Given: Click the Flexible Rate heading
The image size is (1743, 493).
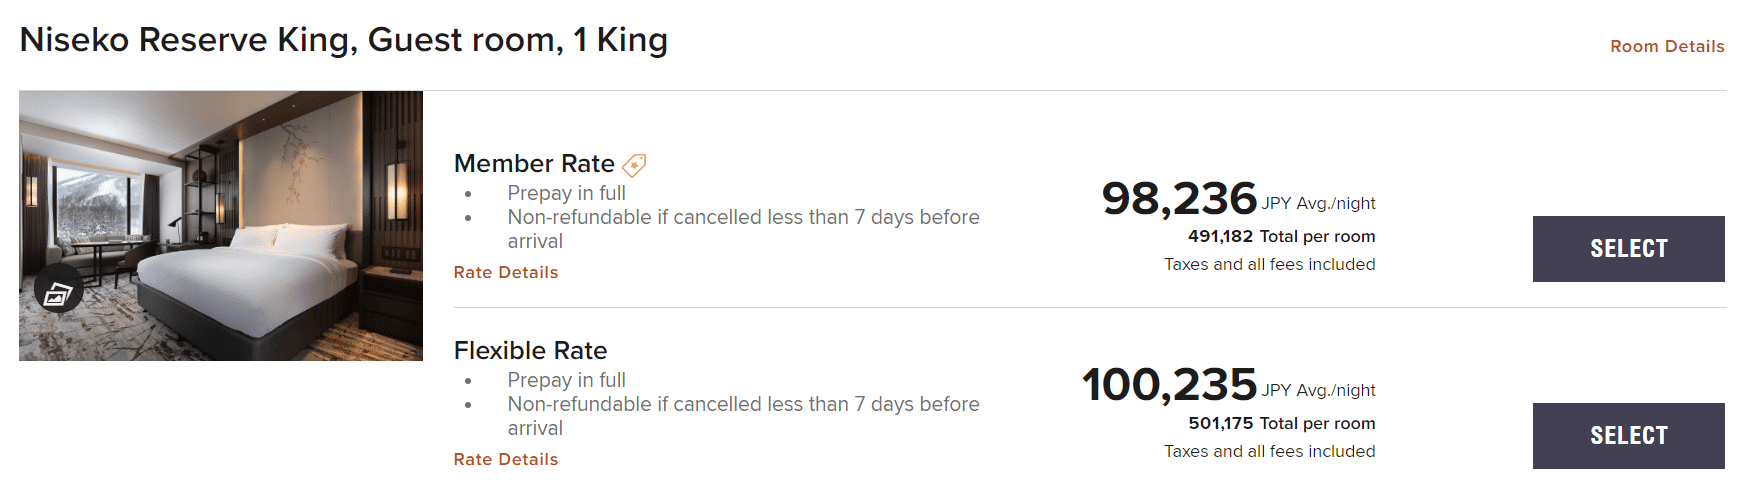Looking at the screenshot, I should coord(530,350).
